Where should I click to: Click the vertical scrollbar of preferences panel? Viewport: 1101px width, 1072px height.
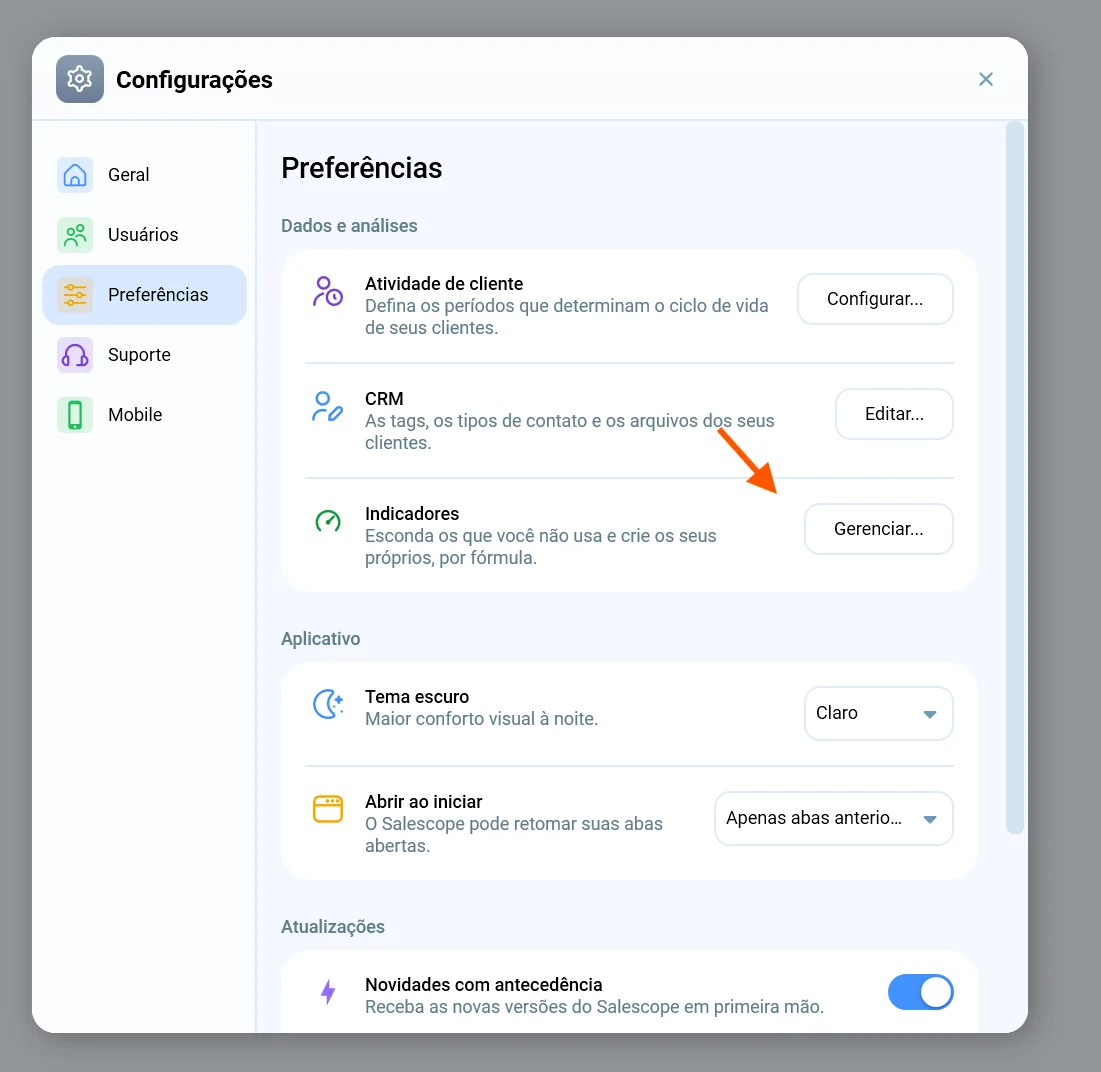[x=1015, y=477]
